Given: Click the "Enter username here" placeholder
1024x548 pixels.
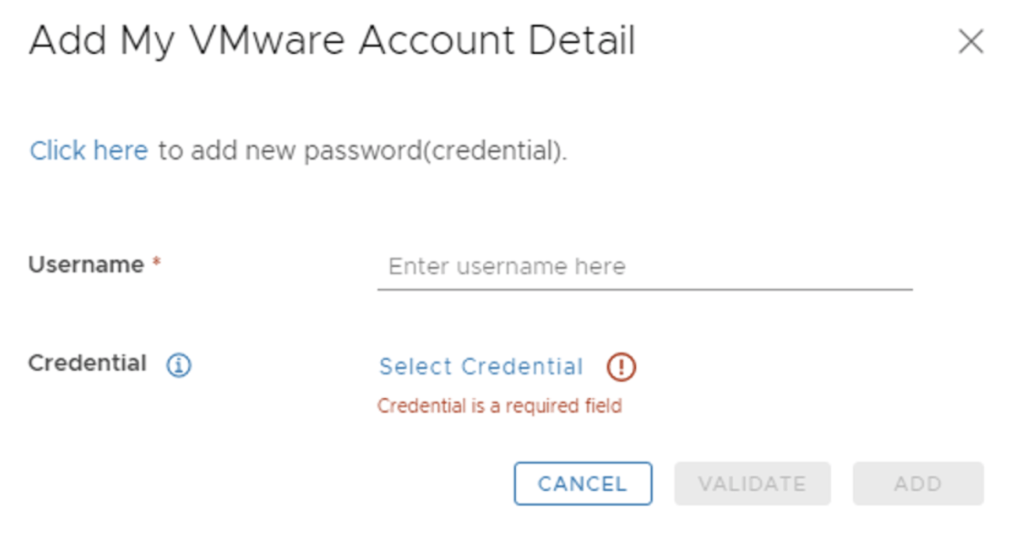Looking at the screenshot, I should coord(506,267).
